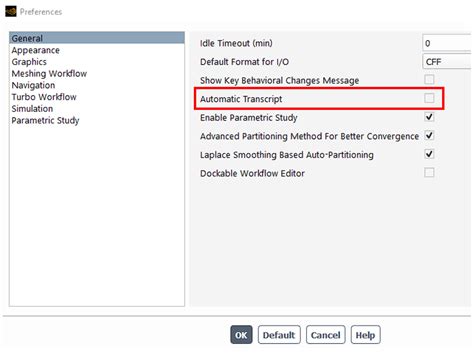Enable the Automatic Transcript checkbox

pyautogui.click(x=429, y=98)
